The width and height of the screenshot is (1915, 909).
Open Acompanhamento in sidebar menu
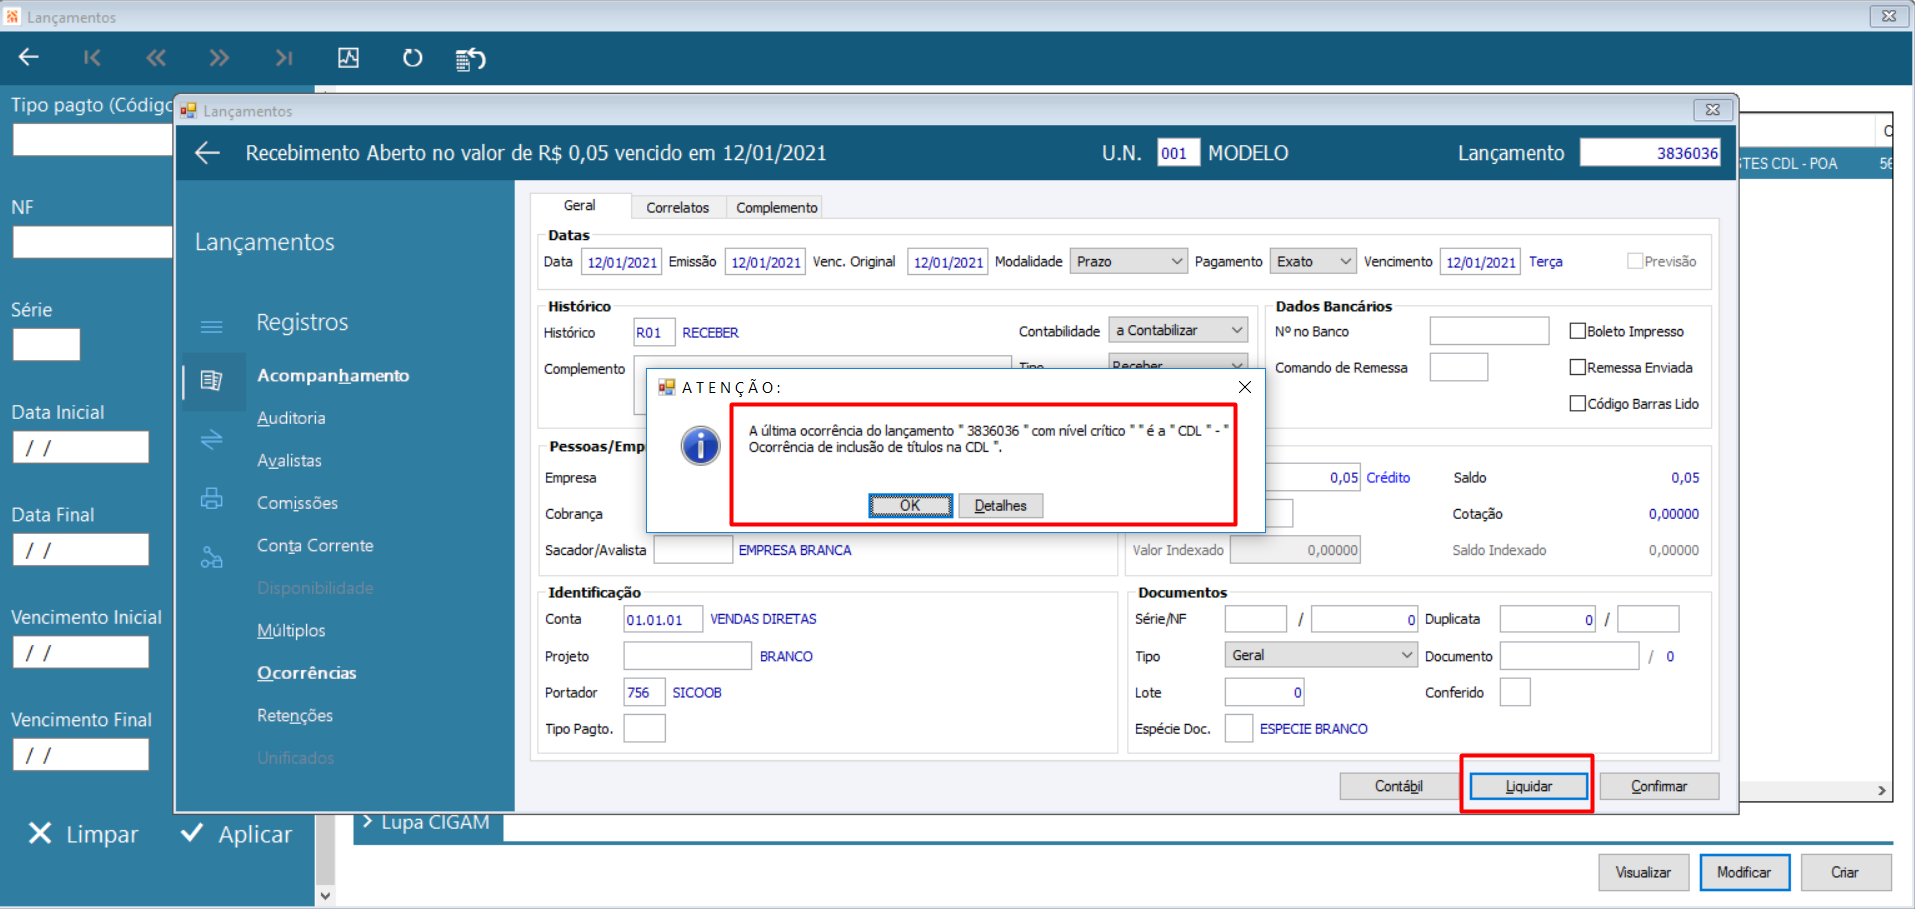click(x=333, y=375)
